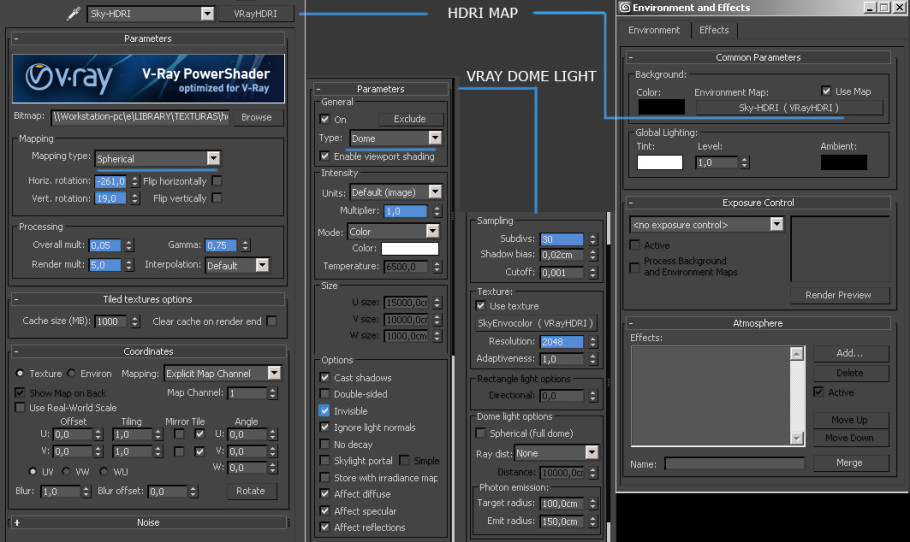This screenshot has height=542, width=910.
Task: Adjust Cache size (MB) spinner
Action: 135,321
